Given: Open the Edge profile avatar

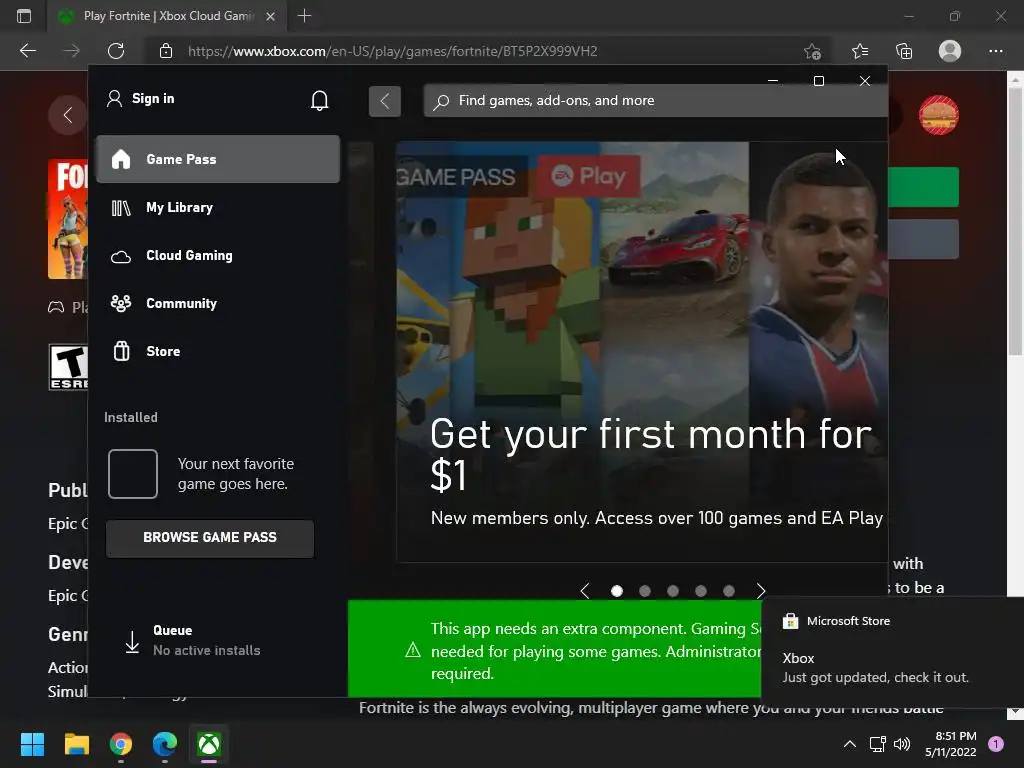Looking at the screenshot, I should 950,51.
